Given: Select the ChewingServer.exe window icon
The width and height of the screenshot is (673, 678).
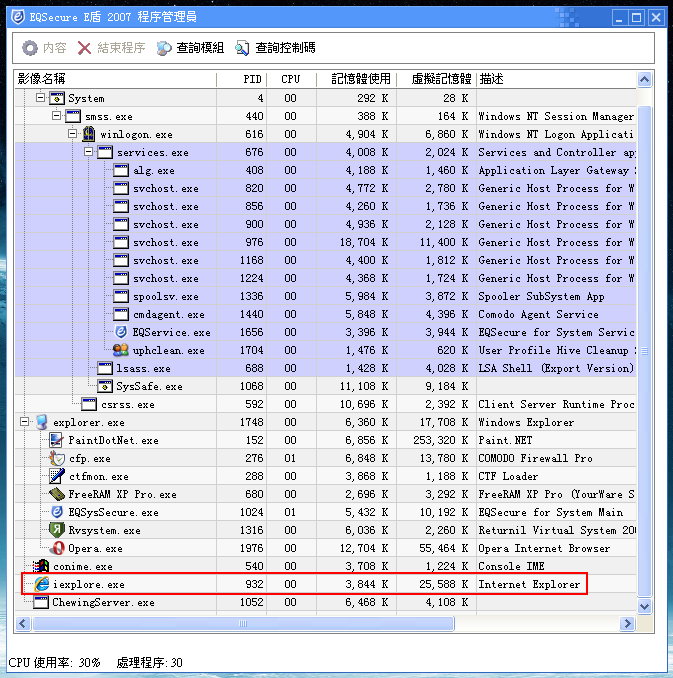Looking at the screenshot, I should pos(41,602).
